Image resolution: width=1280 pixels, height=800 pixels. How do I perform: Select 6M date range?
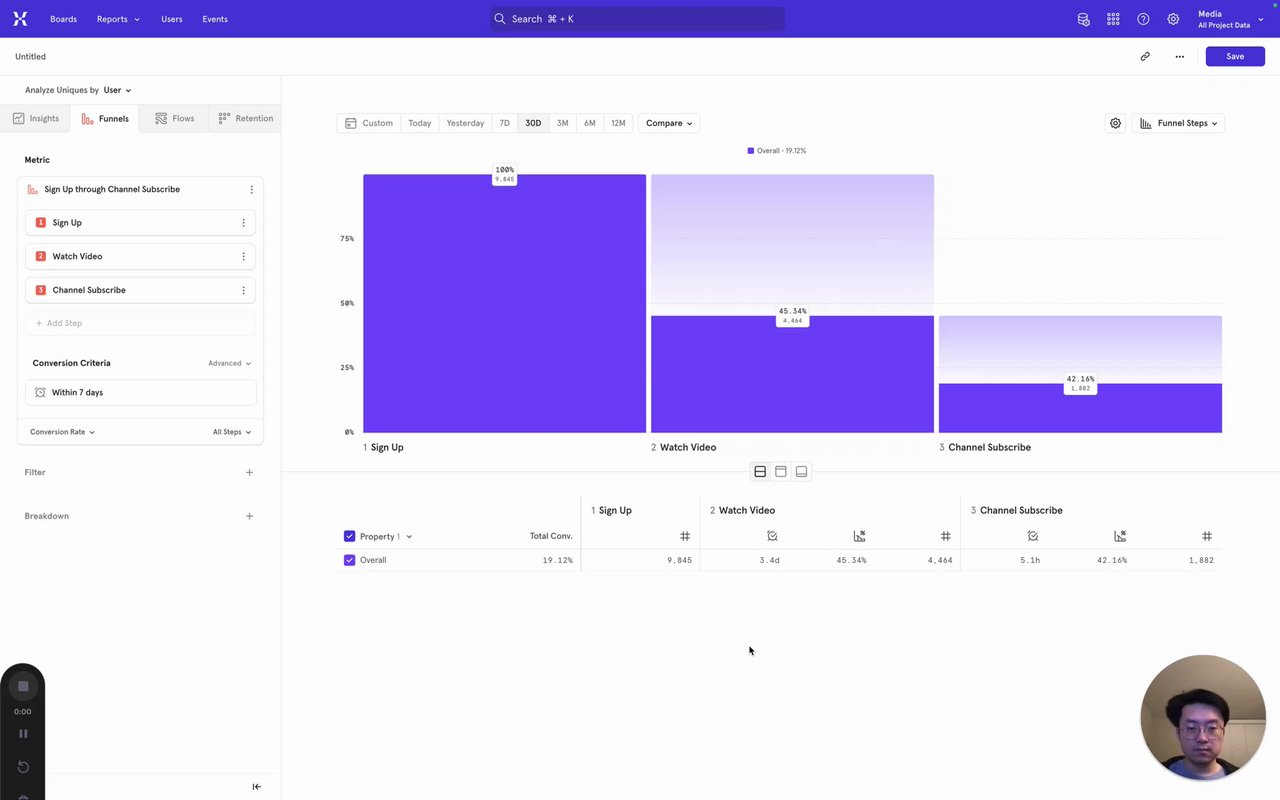[590, 123]
